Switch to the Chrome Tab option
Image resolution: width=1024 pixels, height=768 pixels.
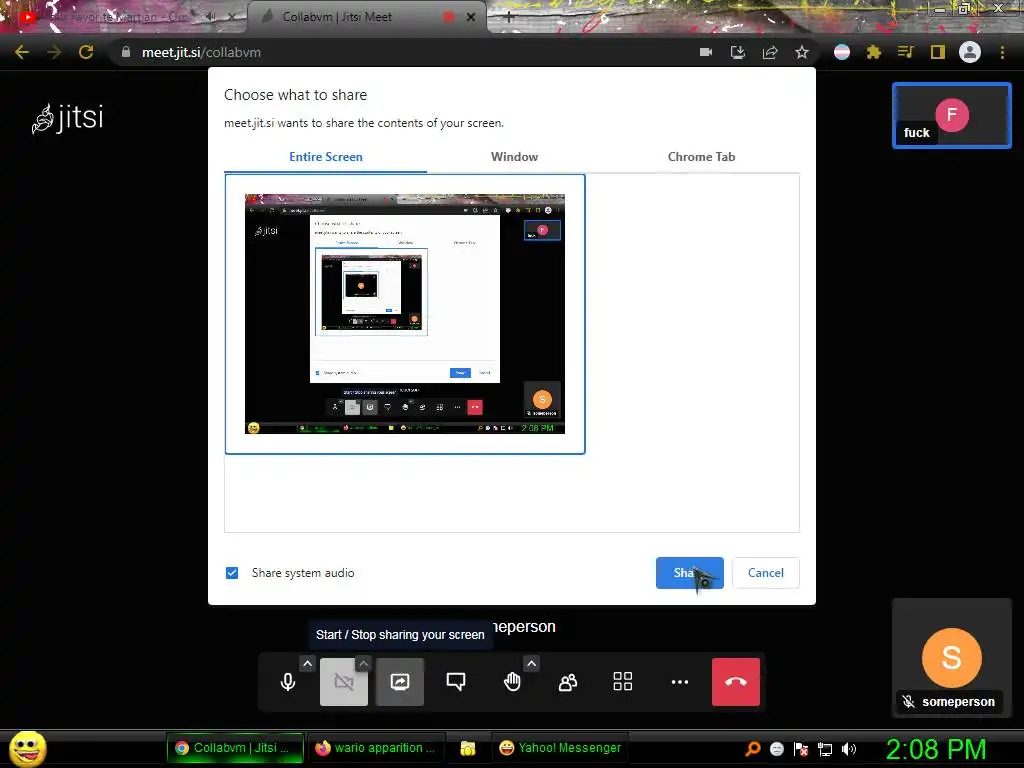click(x=701, y=157)
